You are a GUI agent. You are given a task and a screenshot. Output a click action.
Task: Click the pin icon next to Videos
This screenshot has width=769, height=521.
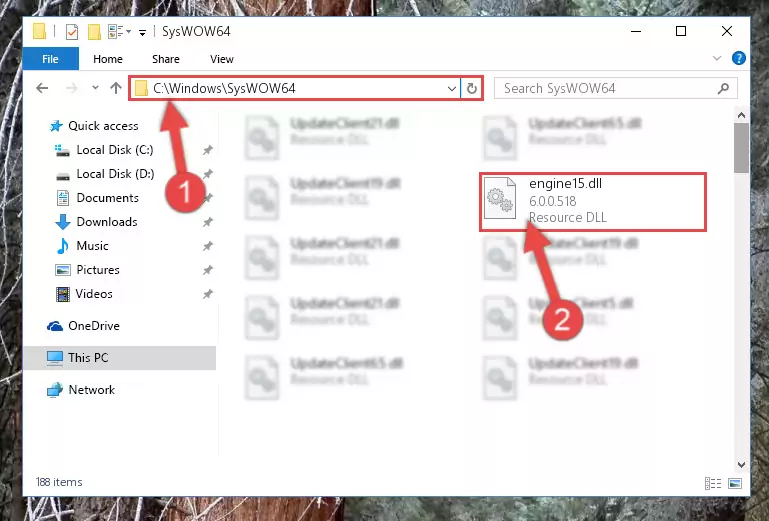[208, 294]
